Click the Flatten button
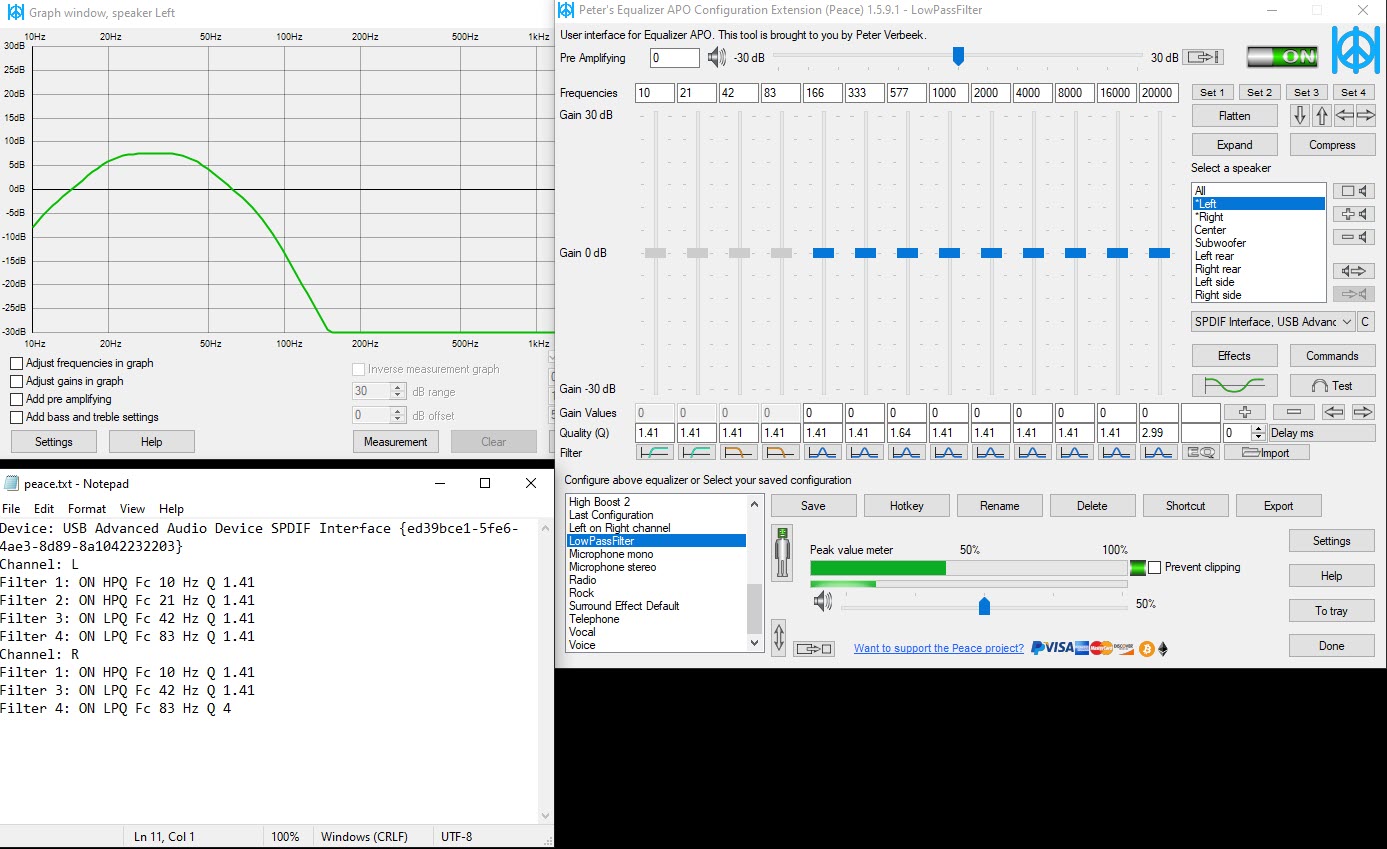Image resolution: width=1387 pixels, height=849 pixels. [1234, 116]
